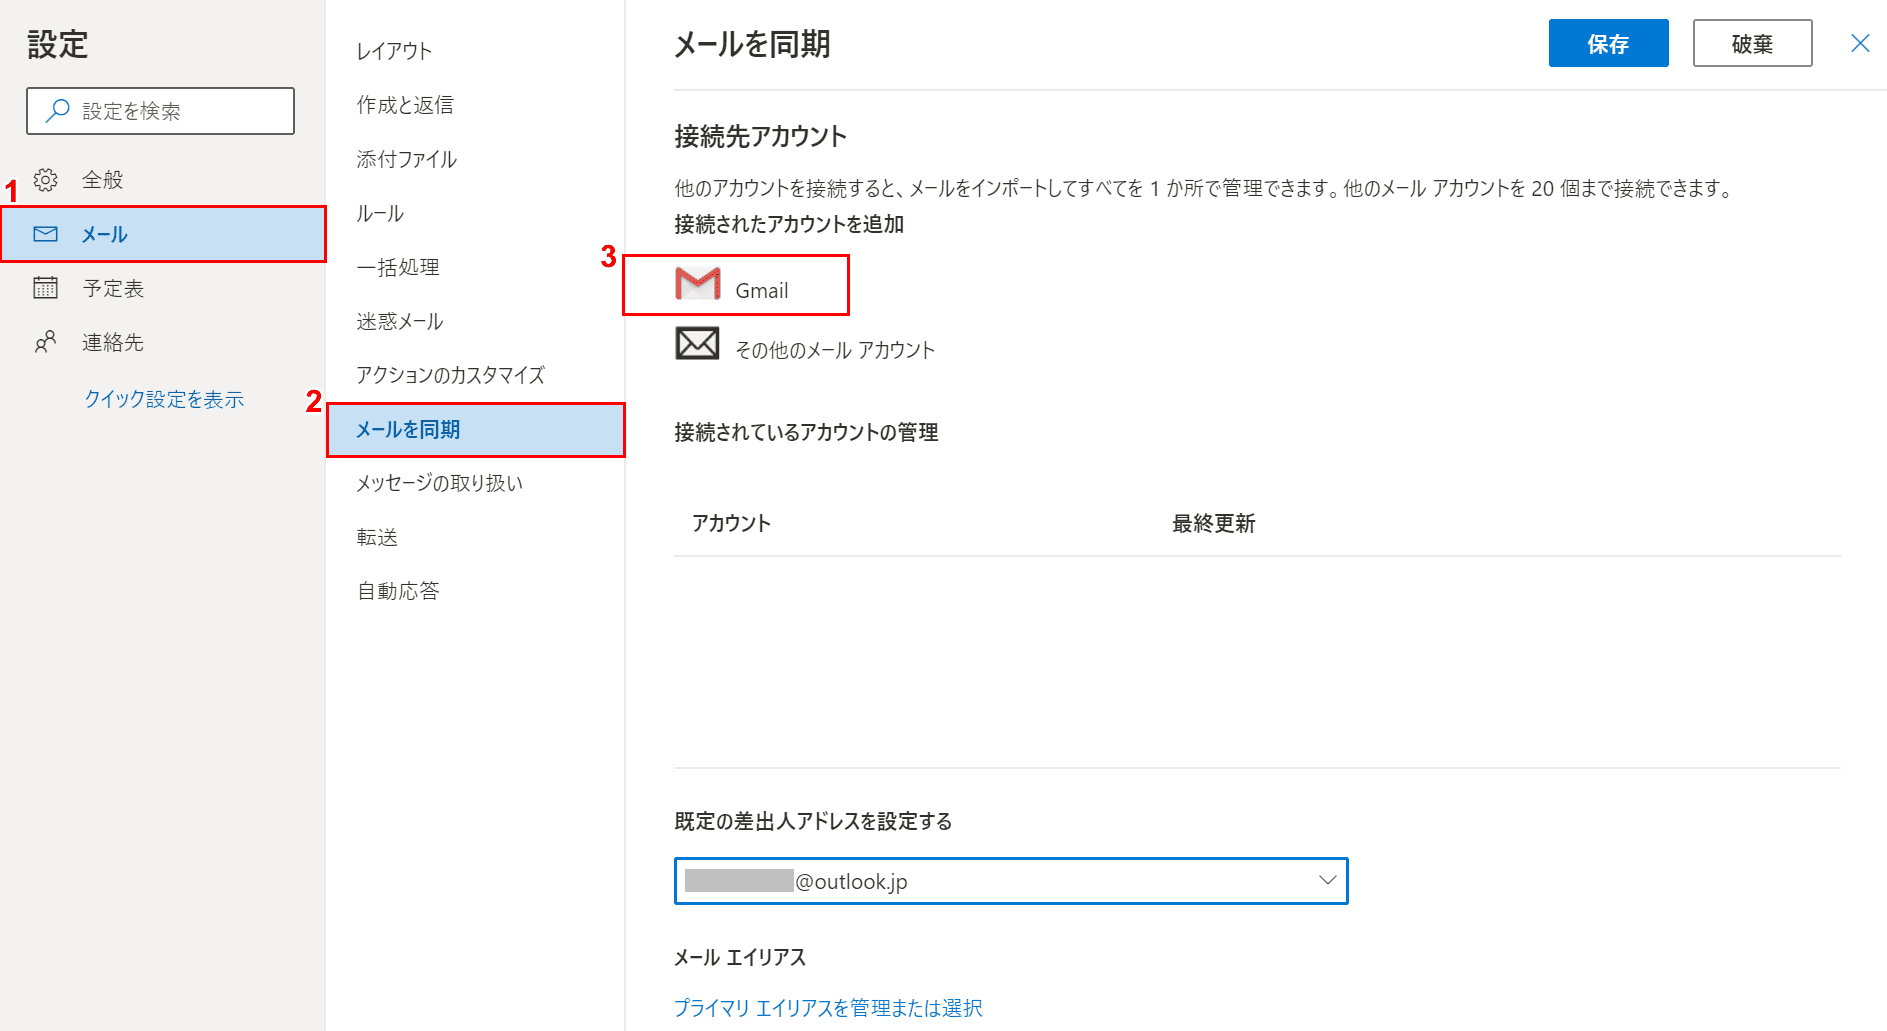The height and width of the screenshot is (1031, 1887).
Task: Close the settings panel with the X
Action: (x=1860, y=43)
